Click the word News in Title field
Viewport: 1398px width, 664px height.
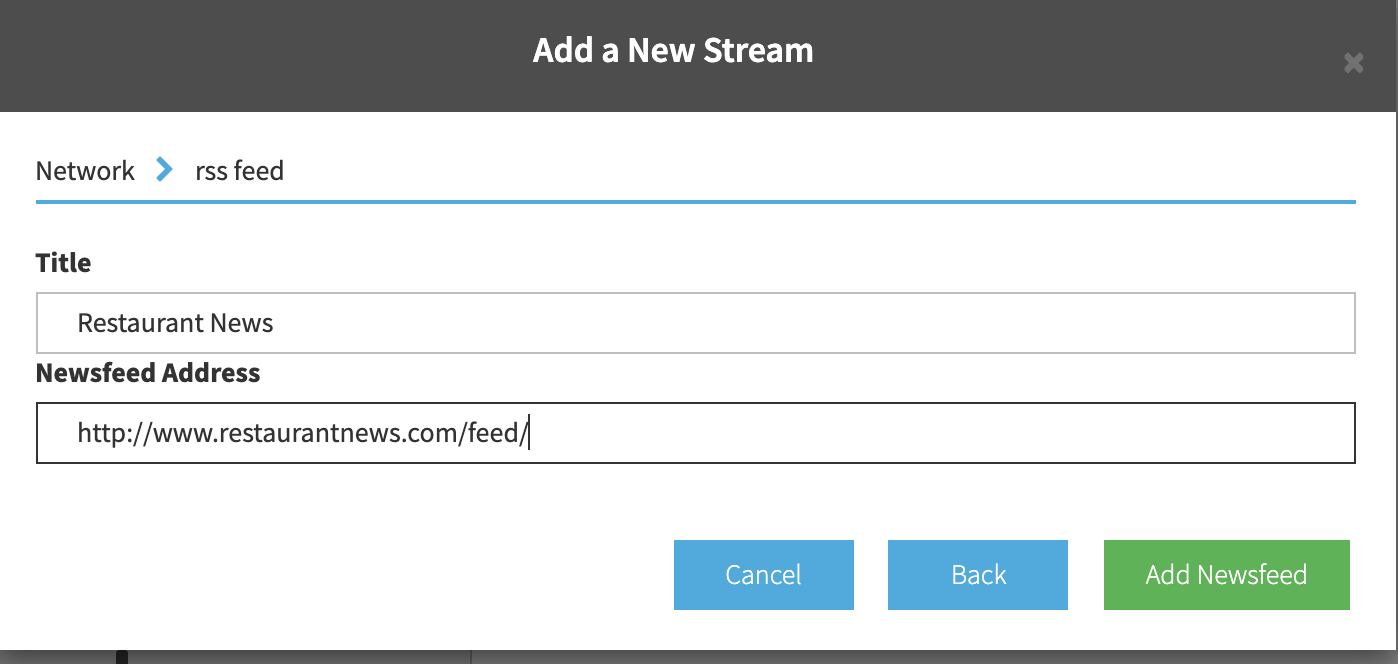tap(241, 323)
